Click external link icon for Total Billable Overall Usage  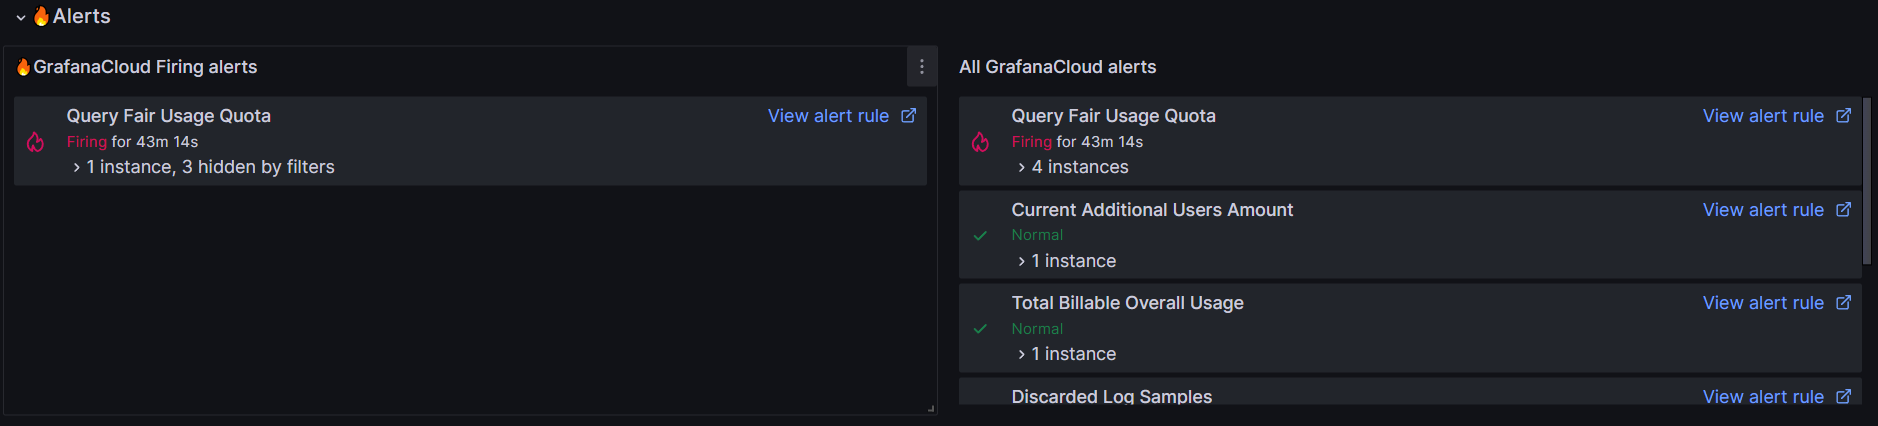click(1843, 303)
